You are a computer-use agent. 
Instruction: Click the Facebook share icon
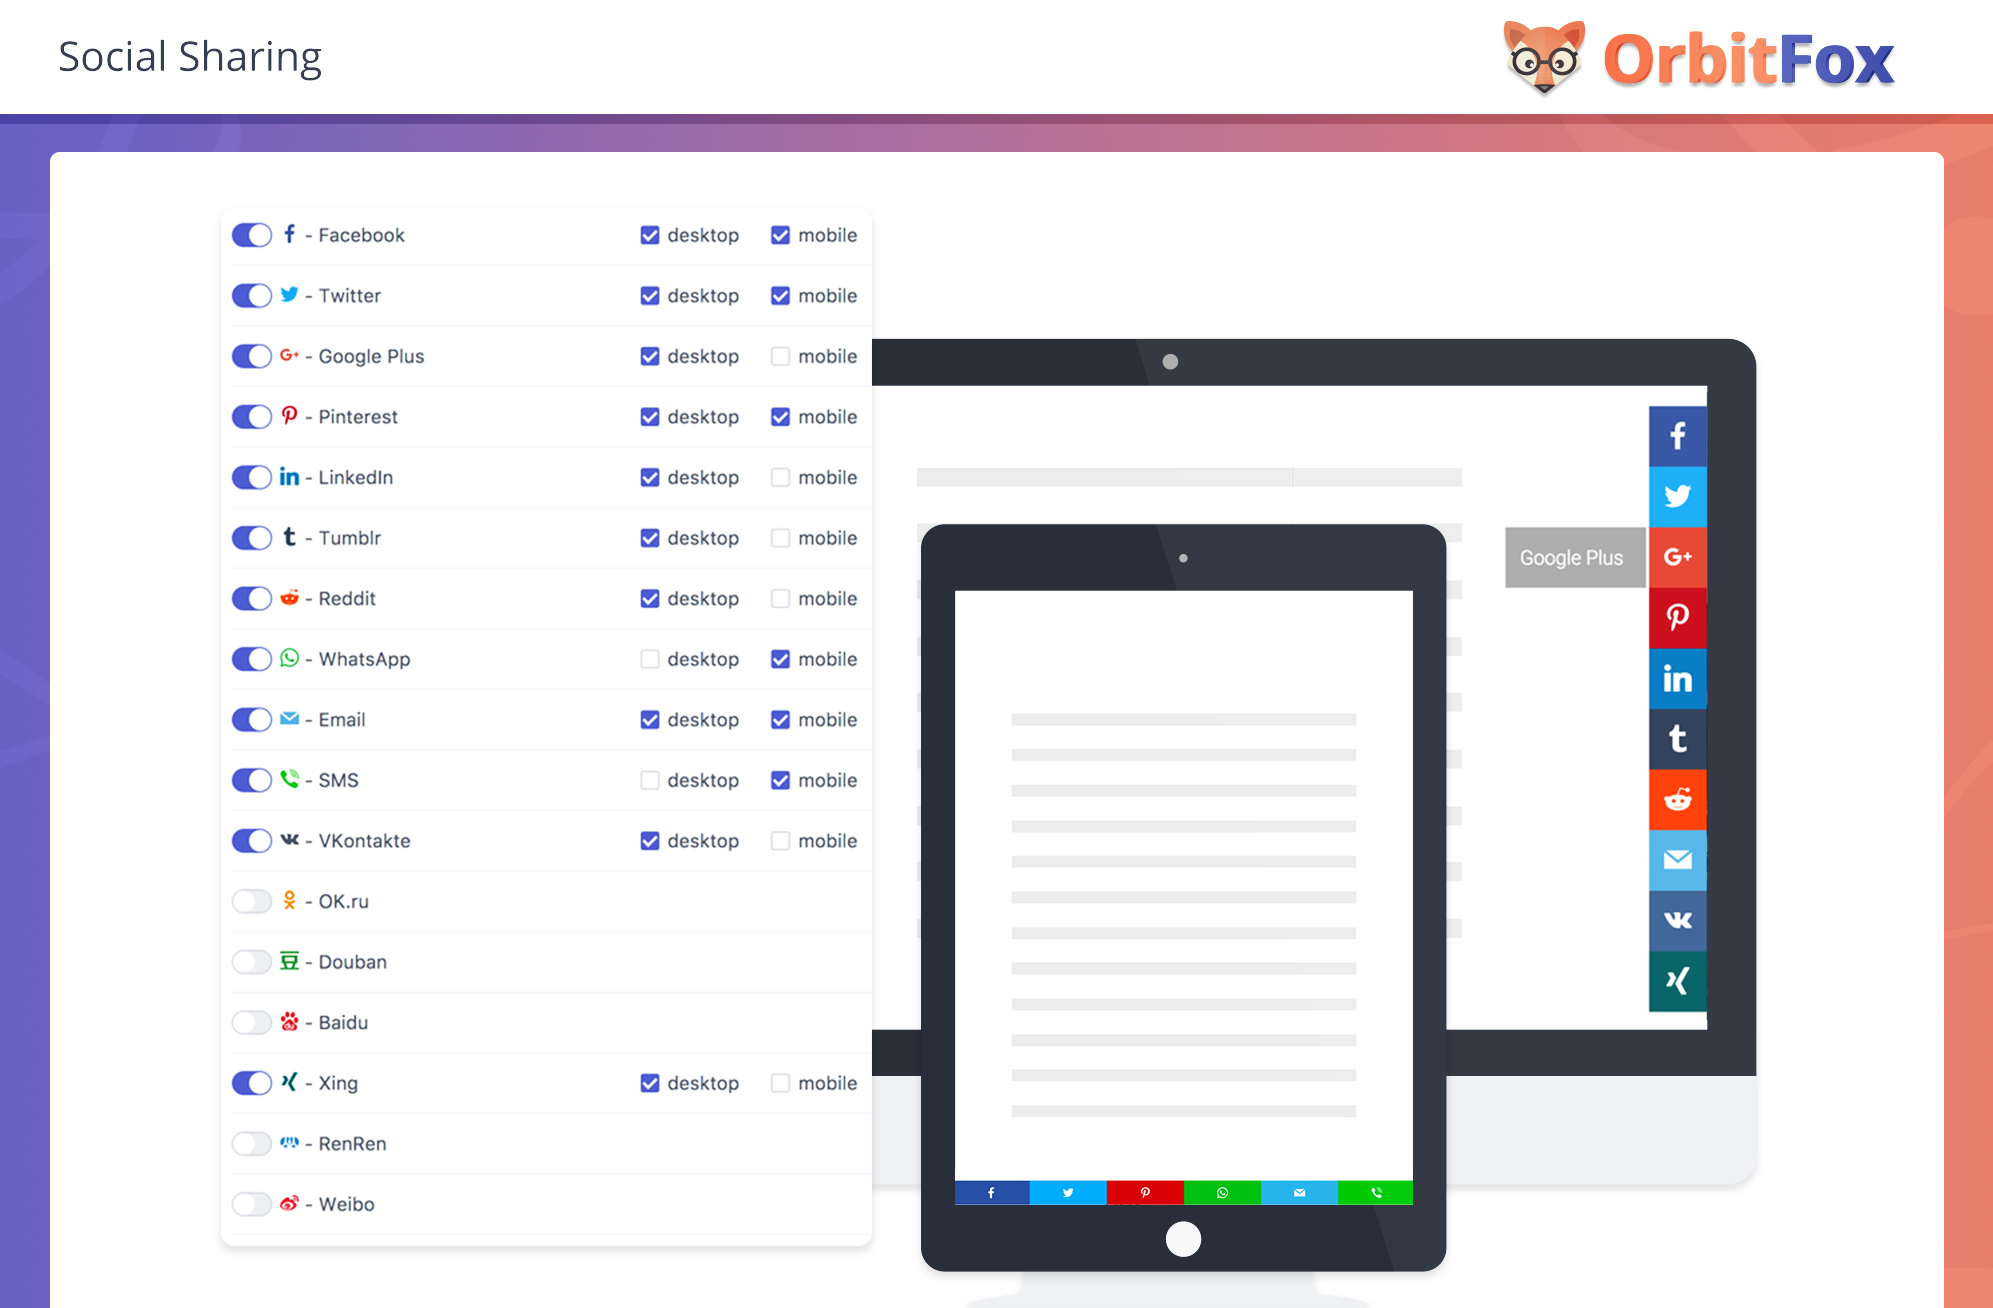(x=1676, y=434)
